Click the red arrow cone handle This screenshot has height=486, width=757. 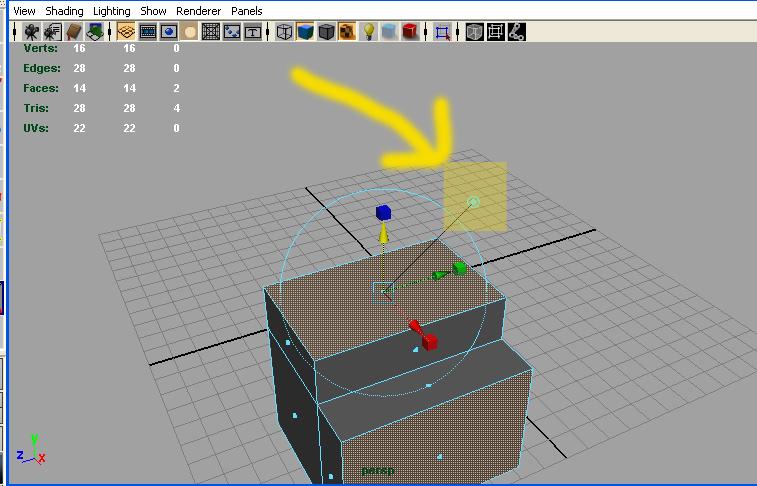[x=415, y=326]
